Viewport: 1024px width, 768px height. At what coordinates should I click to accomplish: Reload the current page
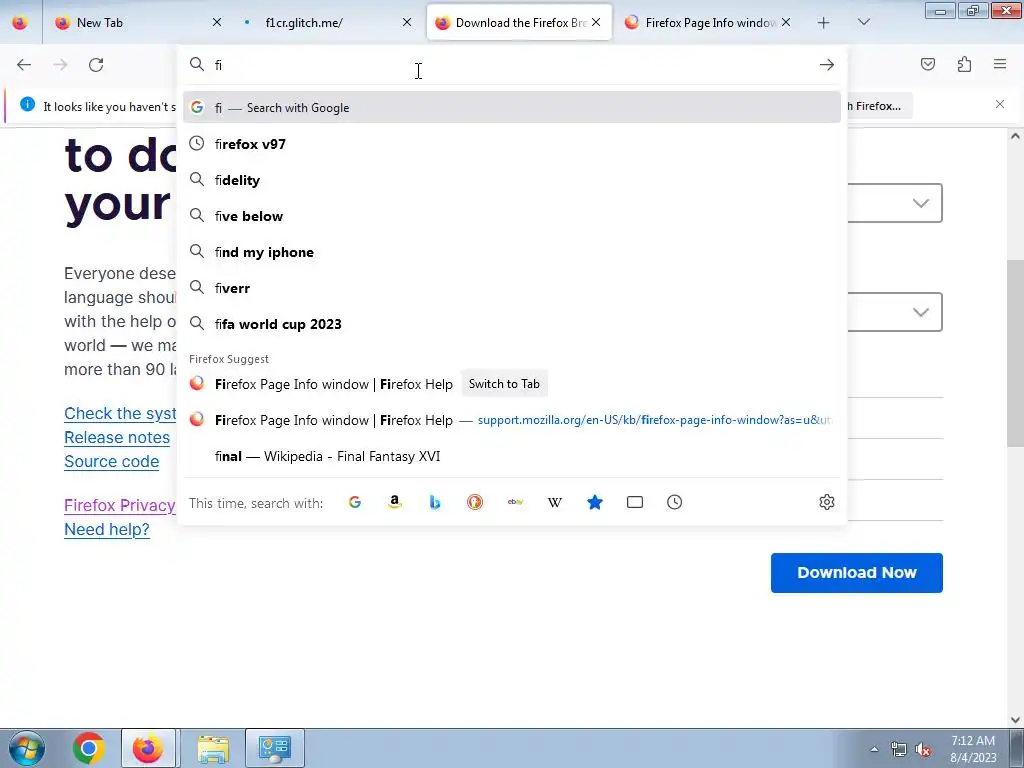(x=96, y=65)
